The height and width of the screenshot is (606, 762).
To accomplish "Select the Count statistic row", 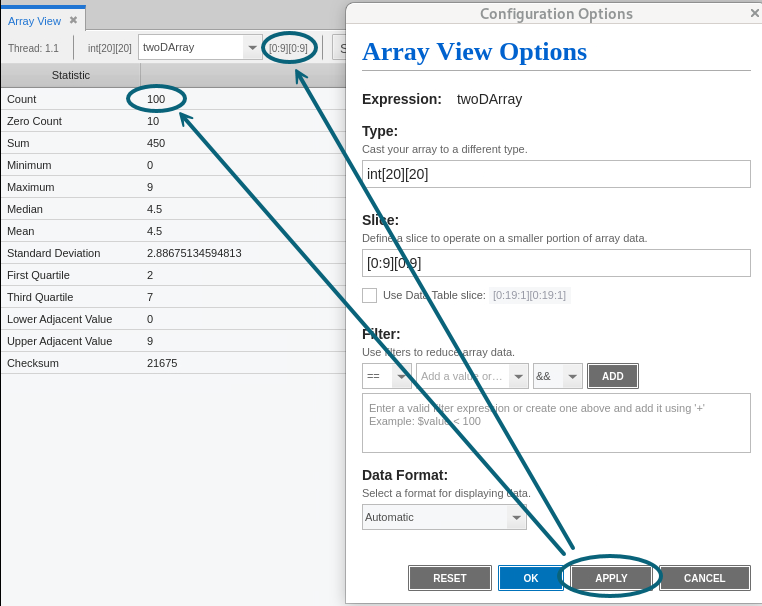I will [x=70, y=99].
